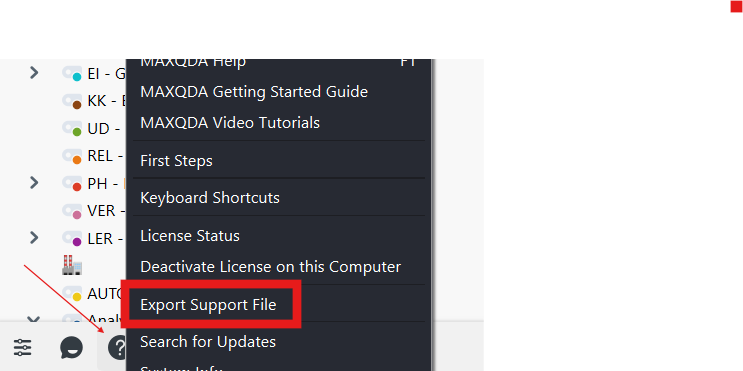Viewport: 743px width, 371px height.
Task: Expand the EI code chevron
Action: [34, 72]
